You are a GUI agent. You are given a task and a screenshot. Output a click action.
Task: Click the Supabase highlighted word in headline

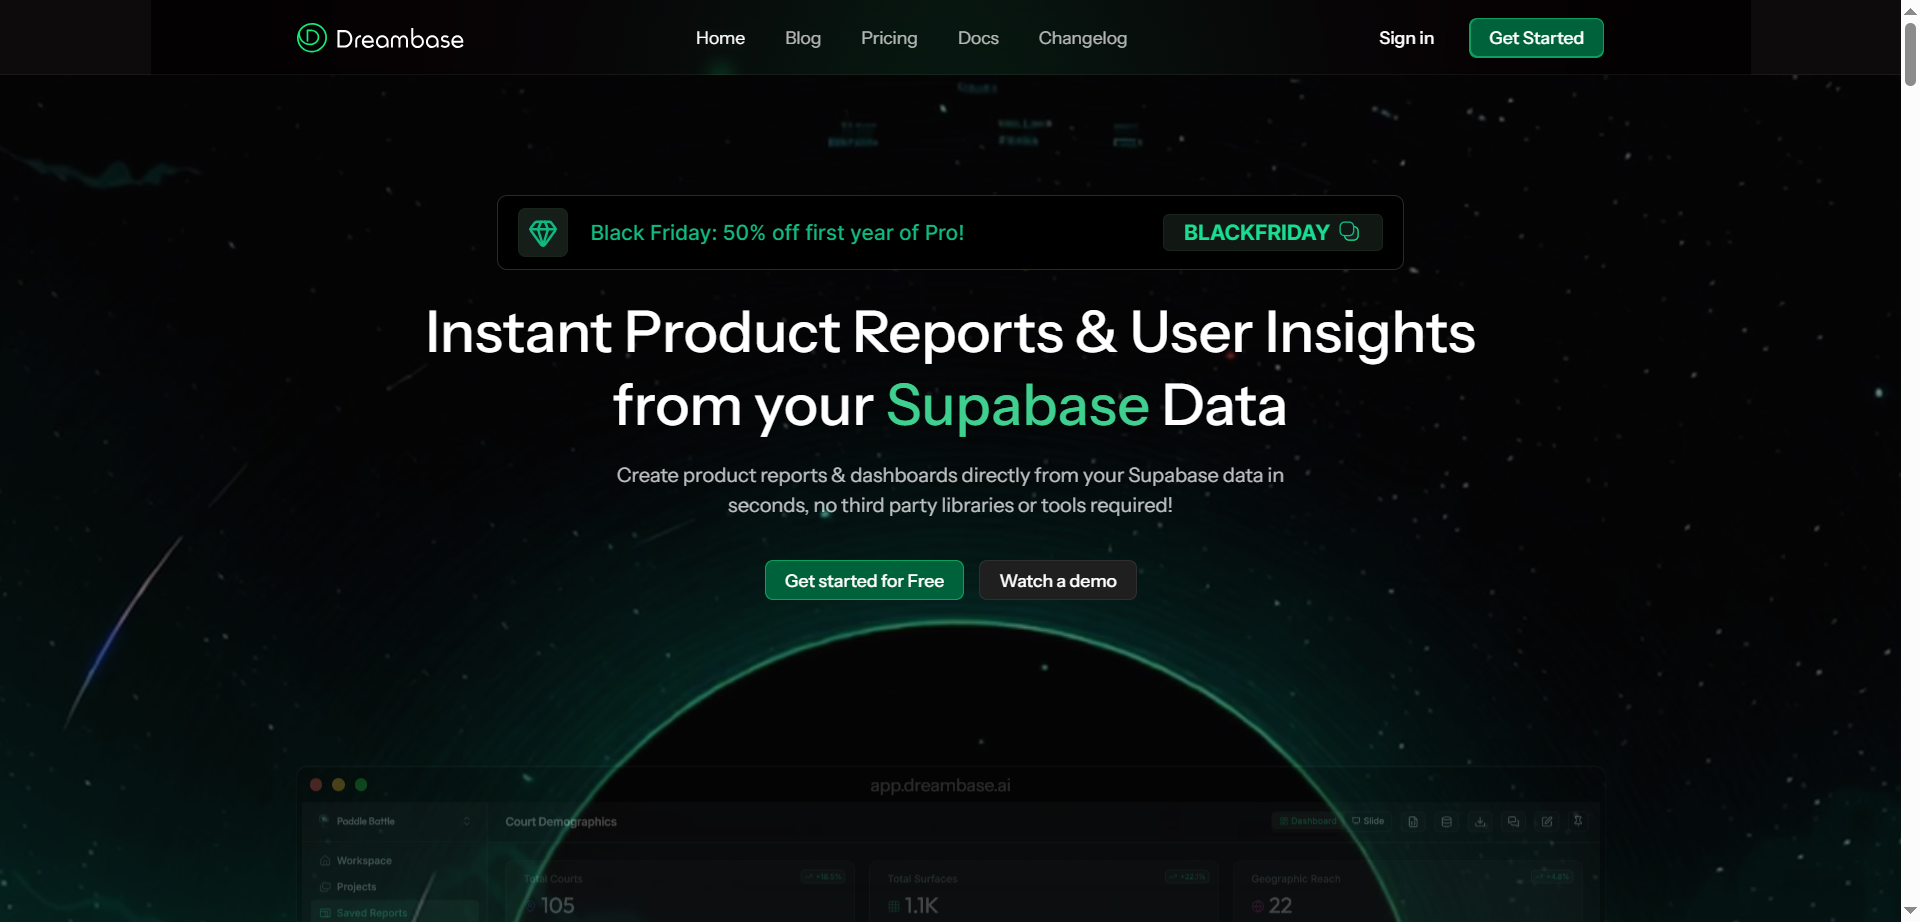(1018, 406)
